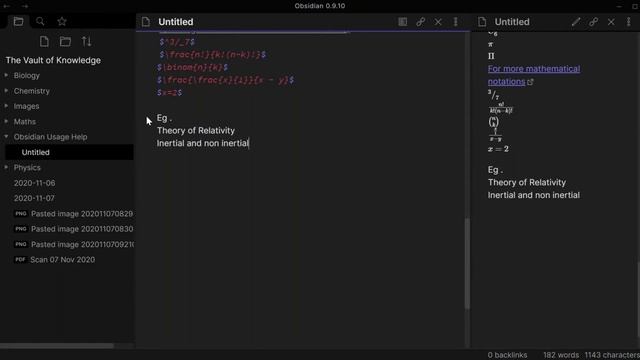This screenshot has width=640, height=360.
Task: Open Pasted image 202011070921
Action: point(73,244)
